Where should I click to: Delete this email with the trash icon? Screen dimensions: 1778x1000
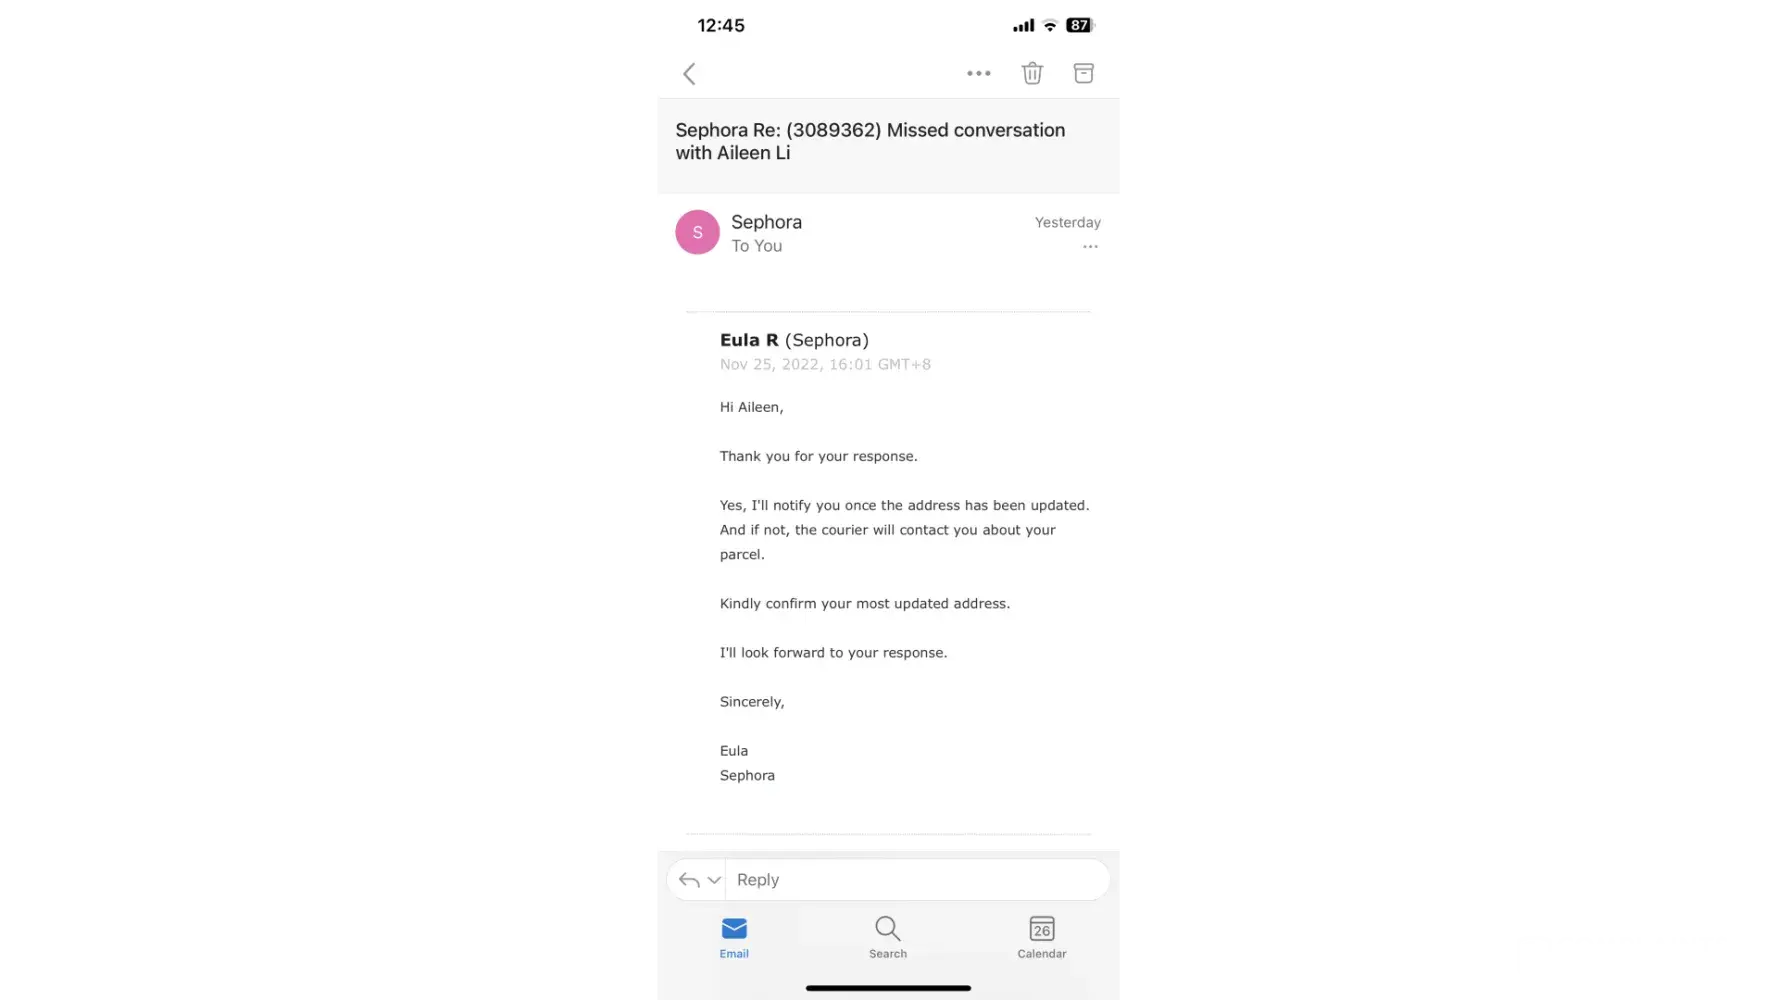(1032, 73)
